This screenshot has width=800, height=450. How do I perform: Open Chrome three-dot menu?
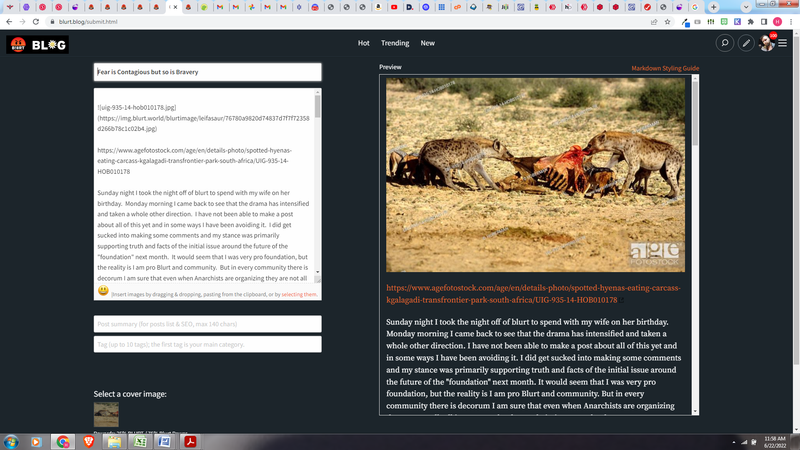coord(791,22)
